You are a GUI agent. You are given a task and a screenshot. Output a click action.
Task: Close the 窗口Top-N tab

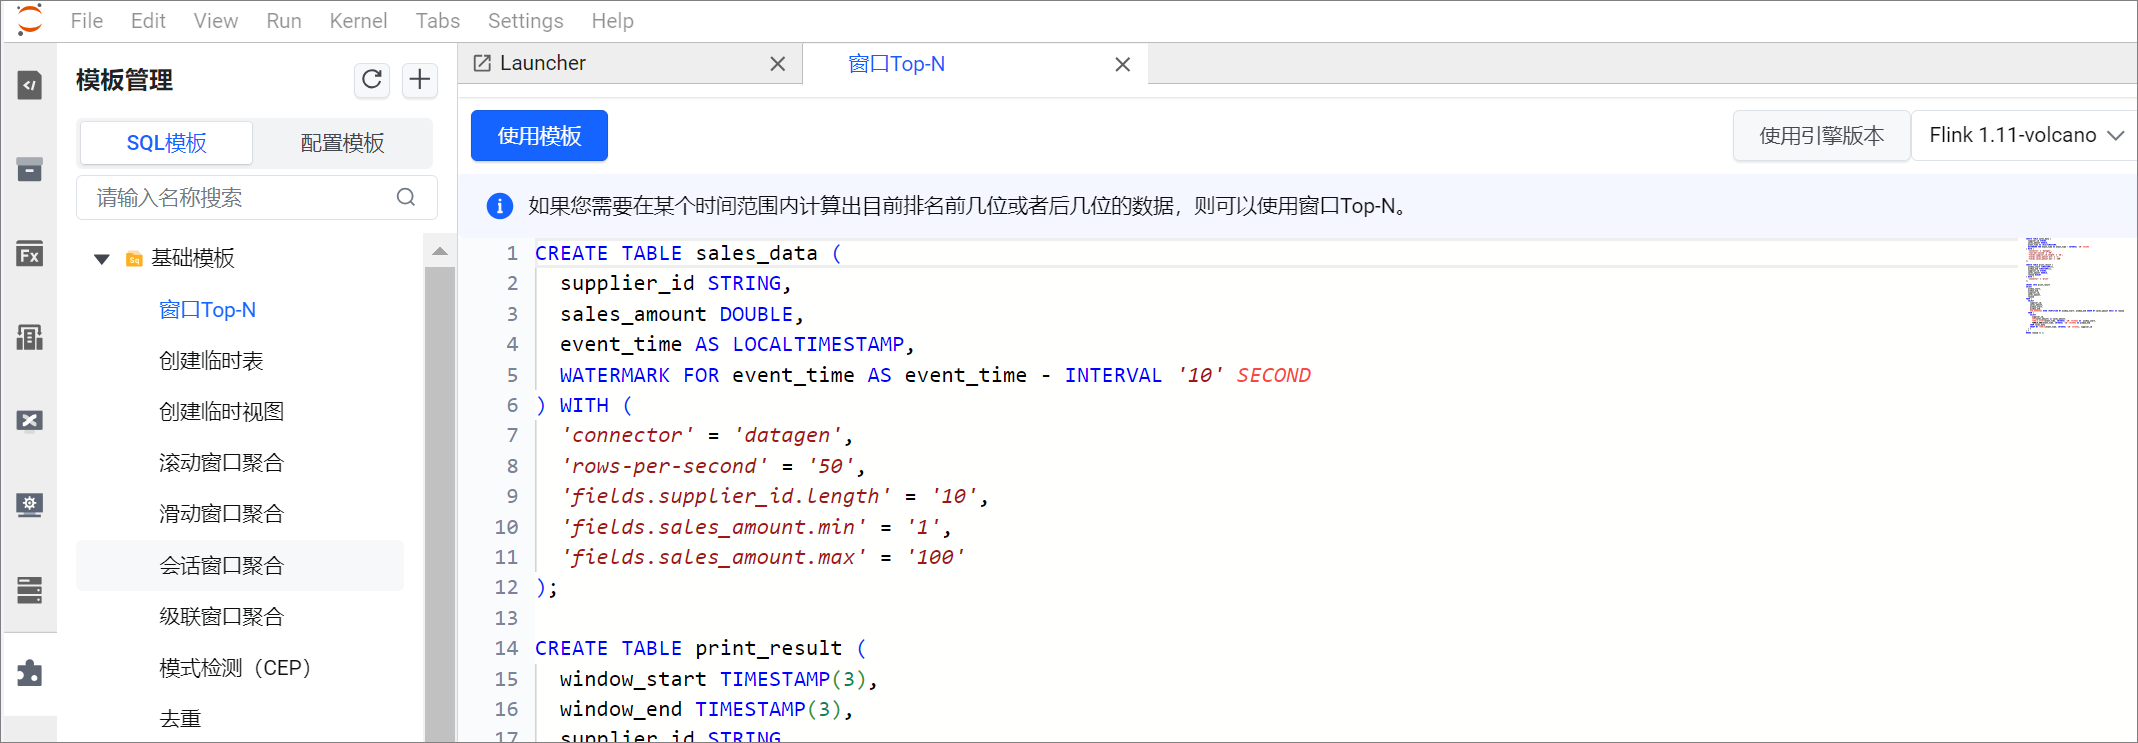[x=1122, y=65]
